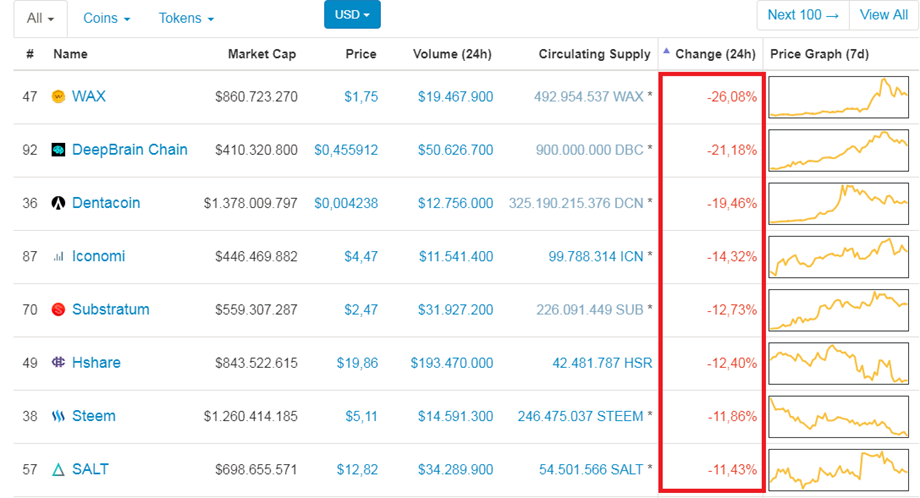Click the -11,43% change for SALT
The image size is (920, 498).
pos(732,470)
